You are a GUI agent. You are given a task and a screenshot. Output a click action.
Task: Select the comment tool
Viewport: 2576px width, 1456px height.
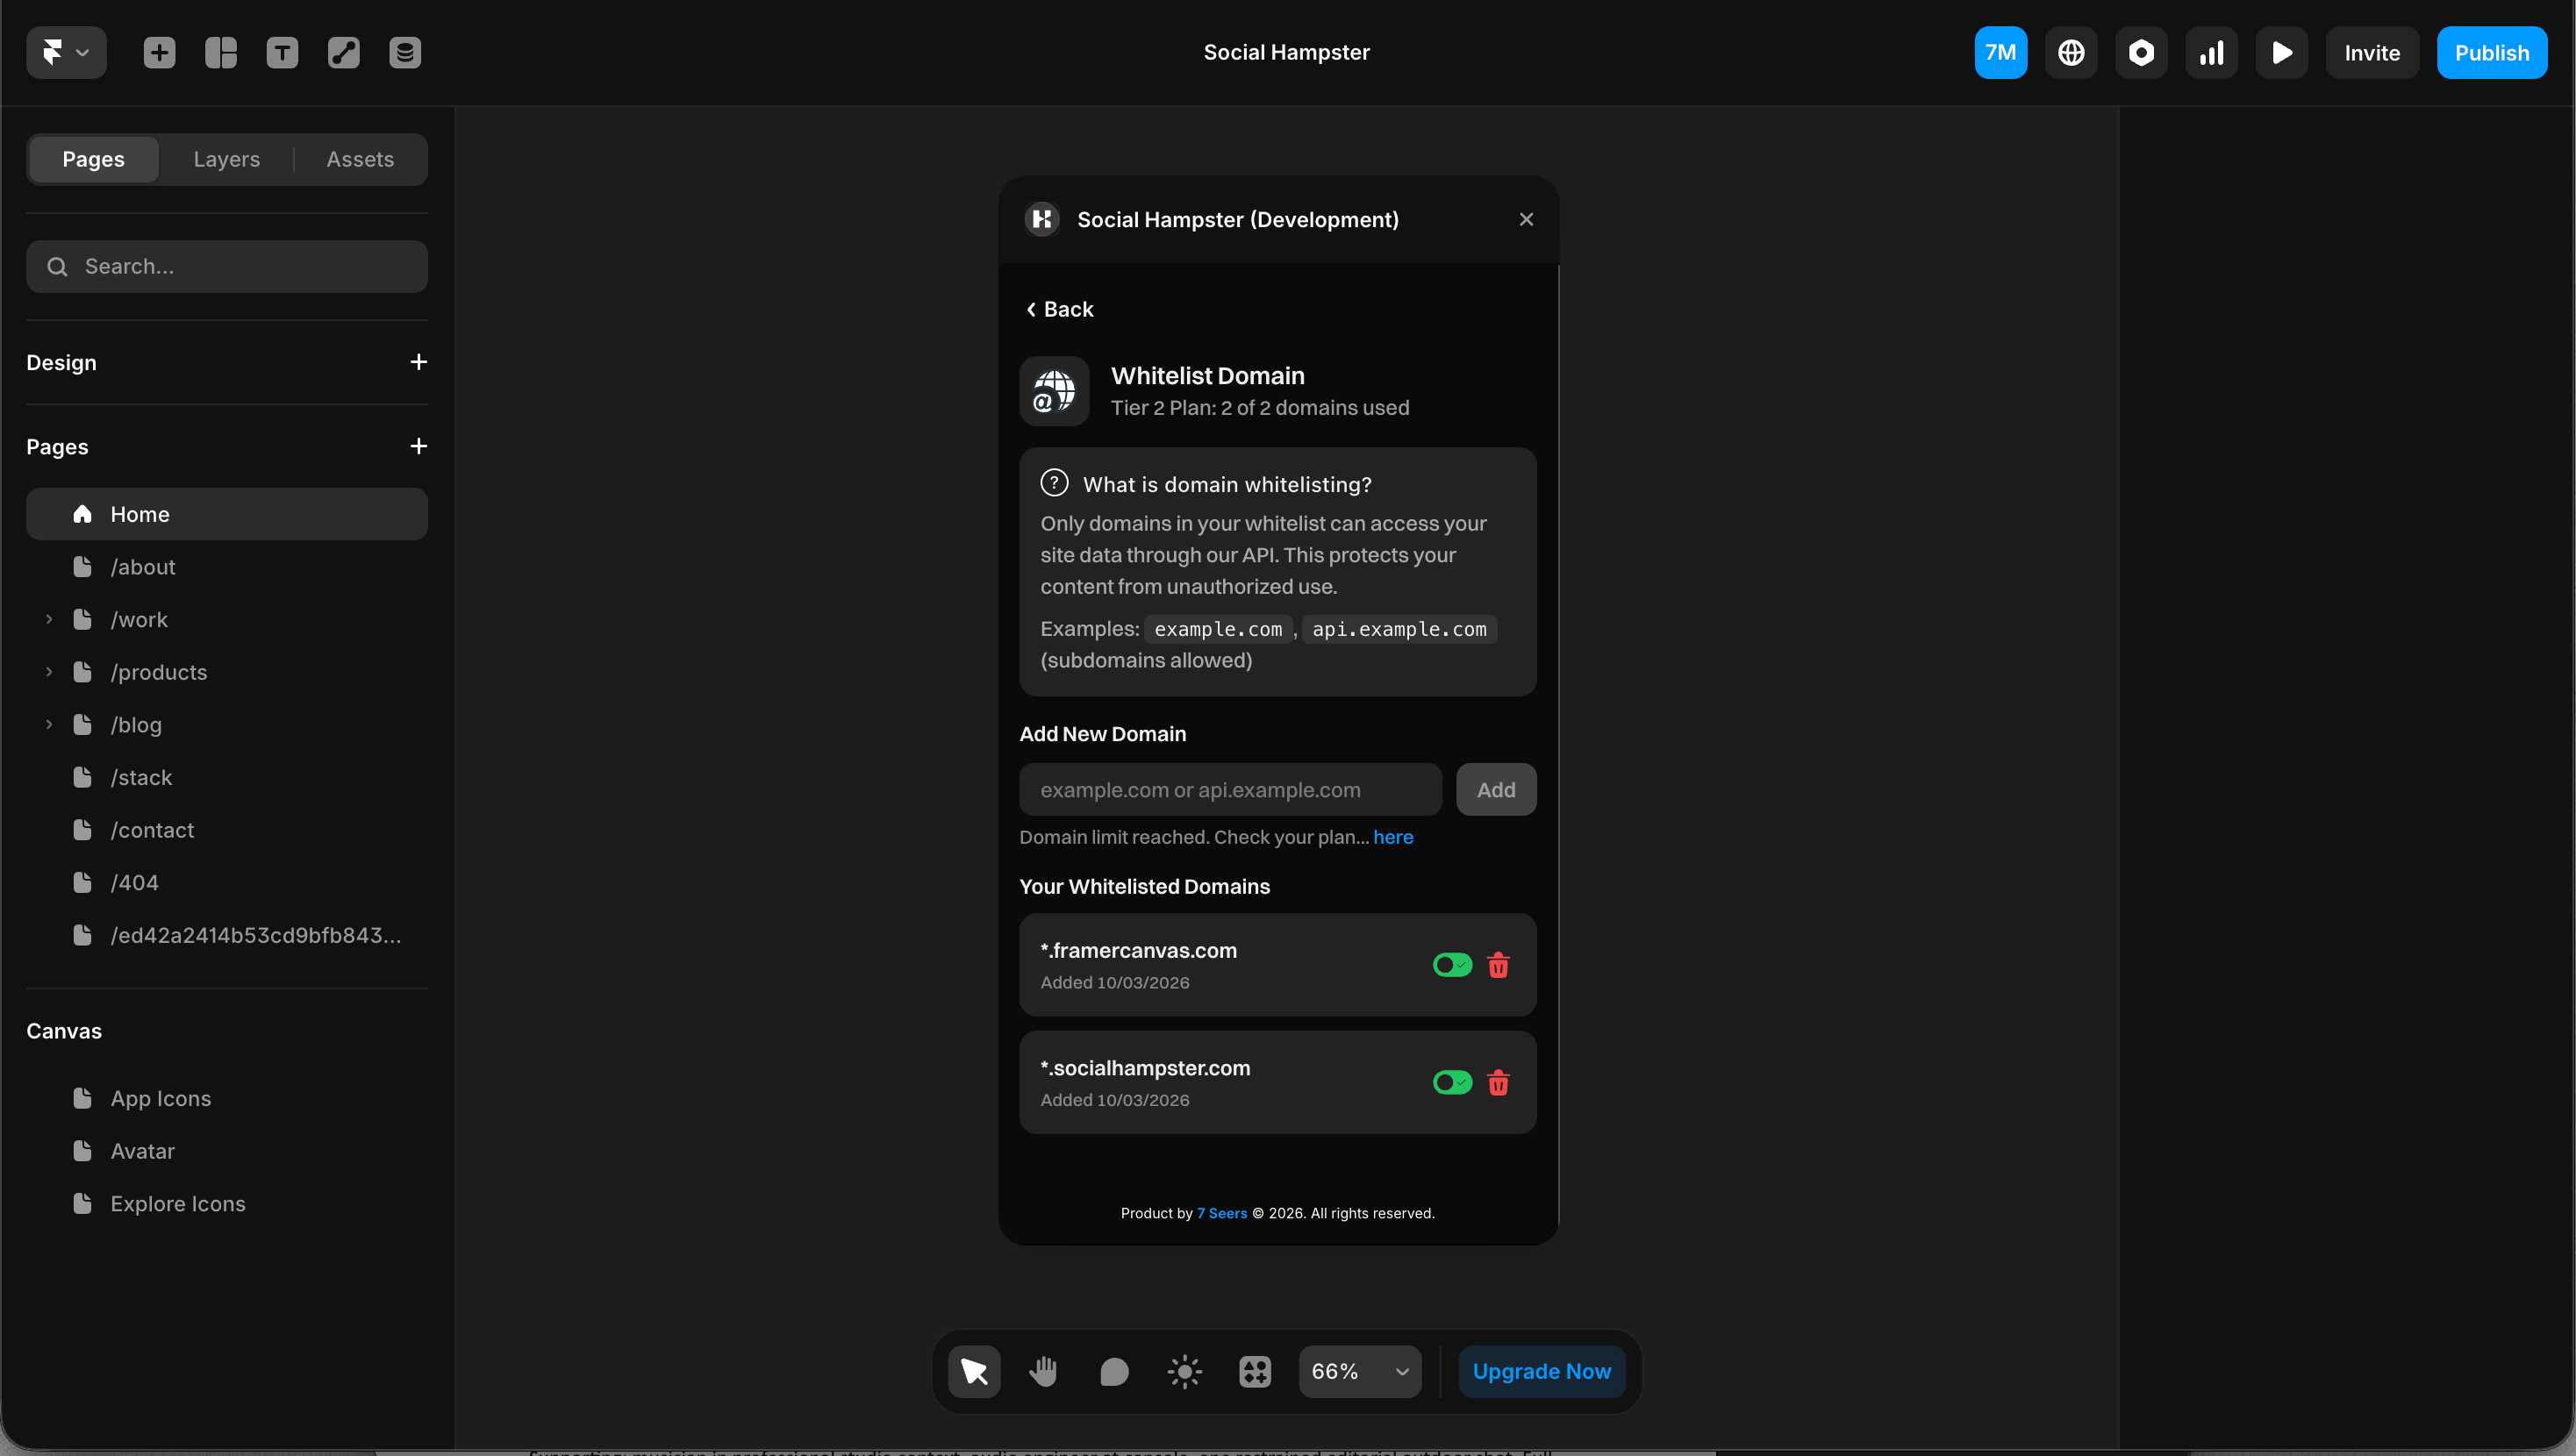coord(1114,1371)
